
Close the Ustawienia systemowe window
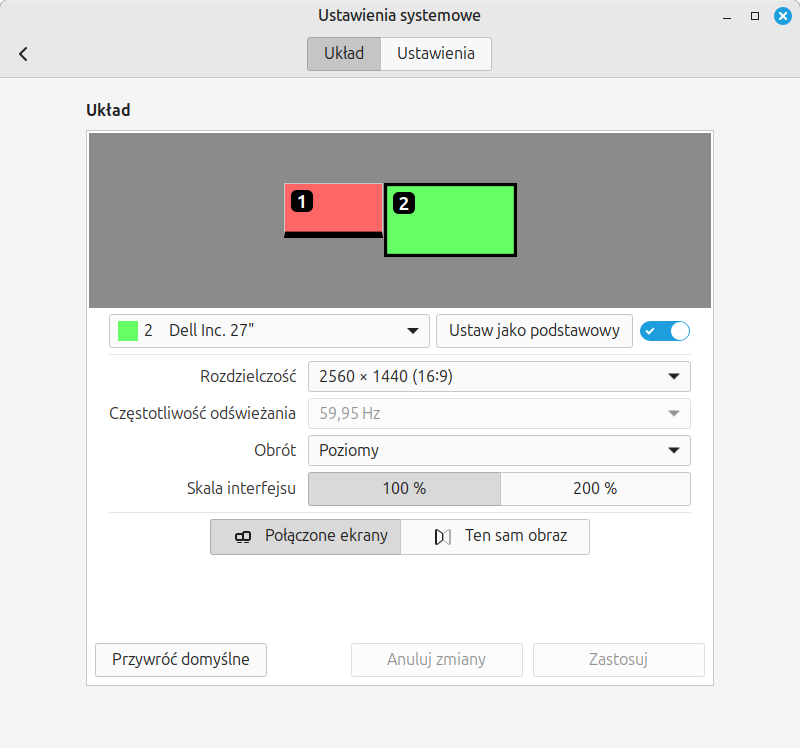click(783, 16)
